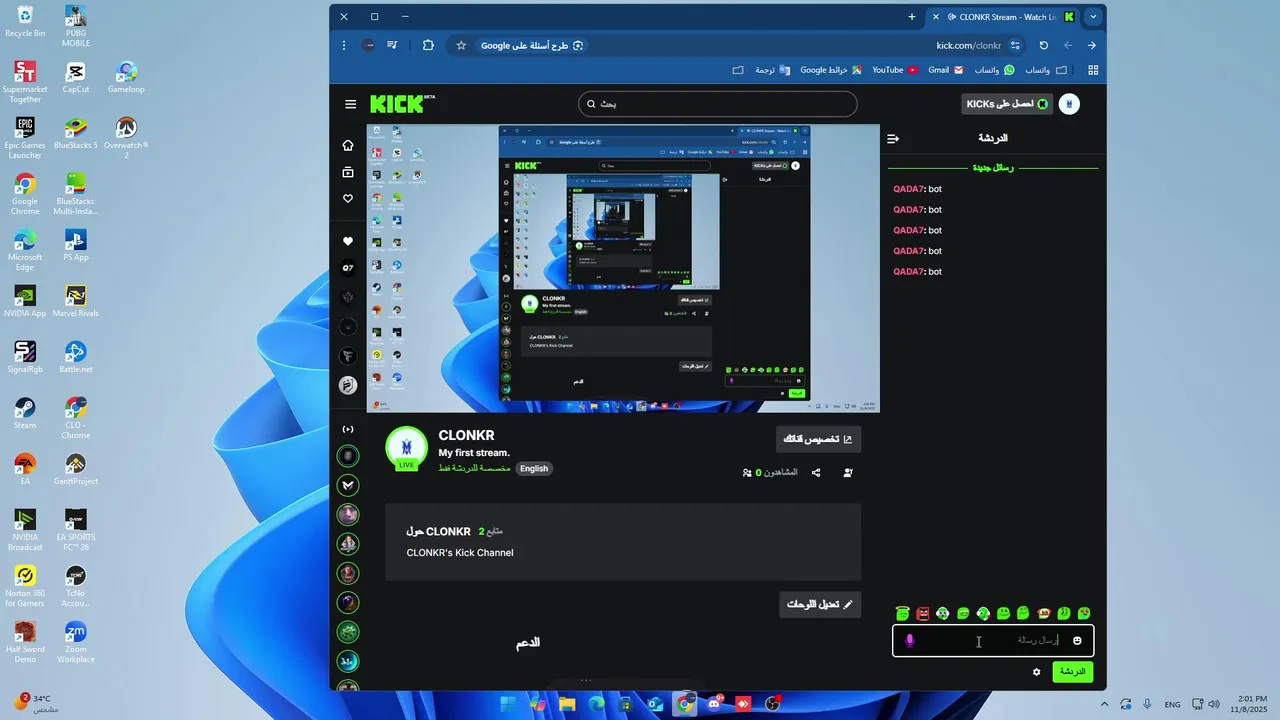Click the لحصل على KICKs button
This screenshot has height=720, width=1280.
click(1007, 104)
